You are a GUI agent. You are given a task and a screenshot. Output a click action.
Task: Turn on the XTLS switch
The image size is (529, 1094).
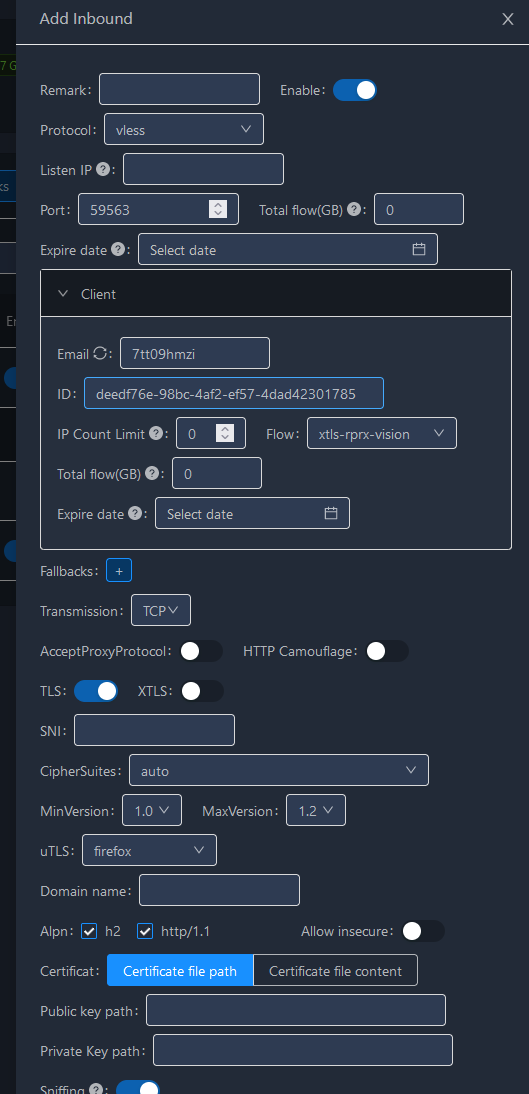[202, 691]
